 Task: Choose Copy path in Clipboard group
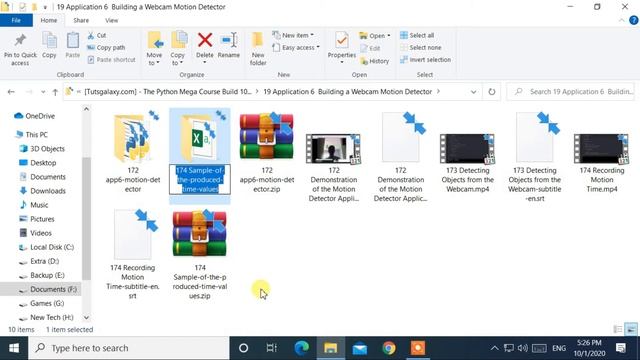[106, 47]
